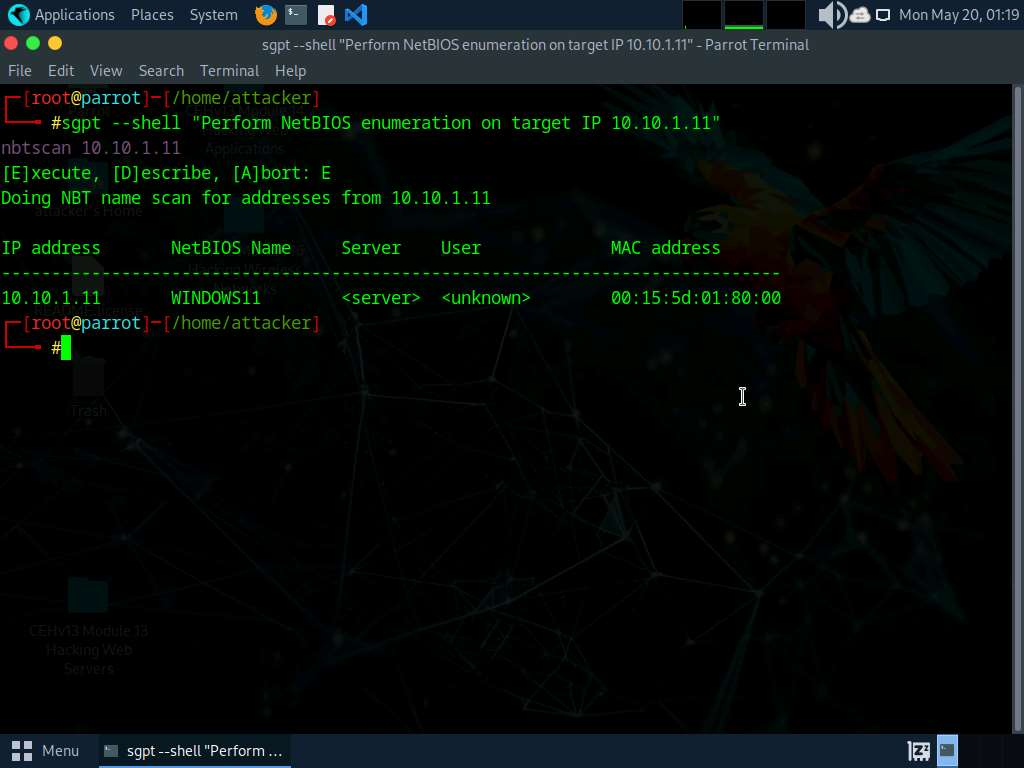Open the Search menu in terminal
Viewport: 1024px width, 768px height.
pyautogui.click(x=161, y=71)
